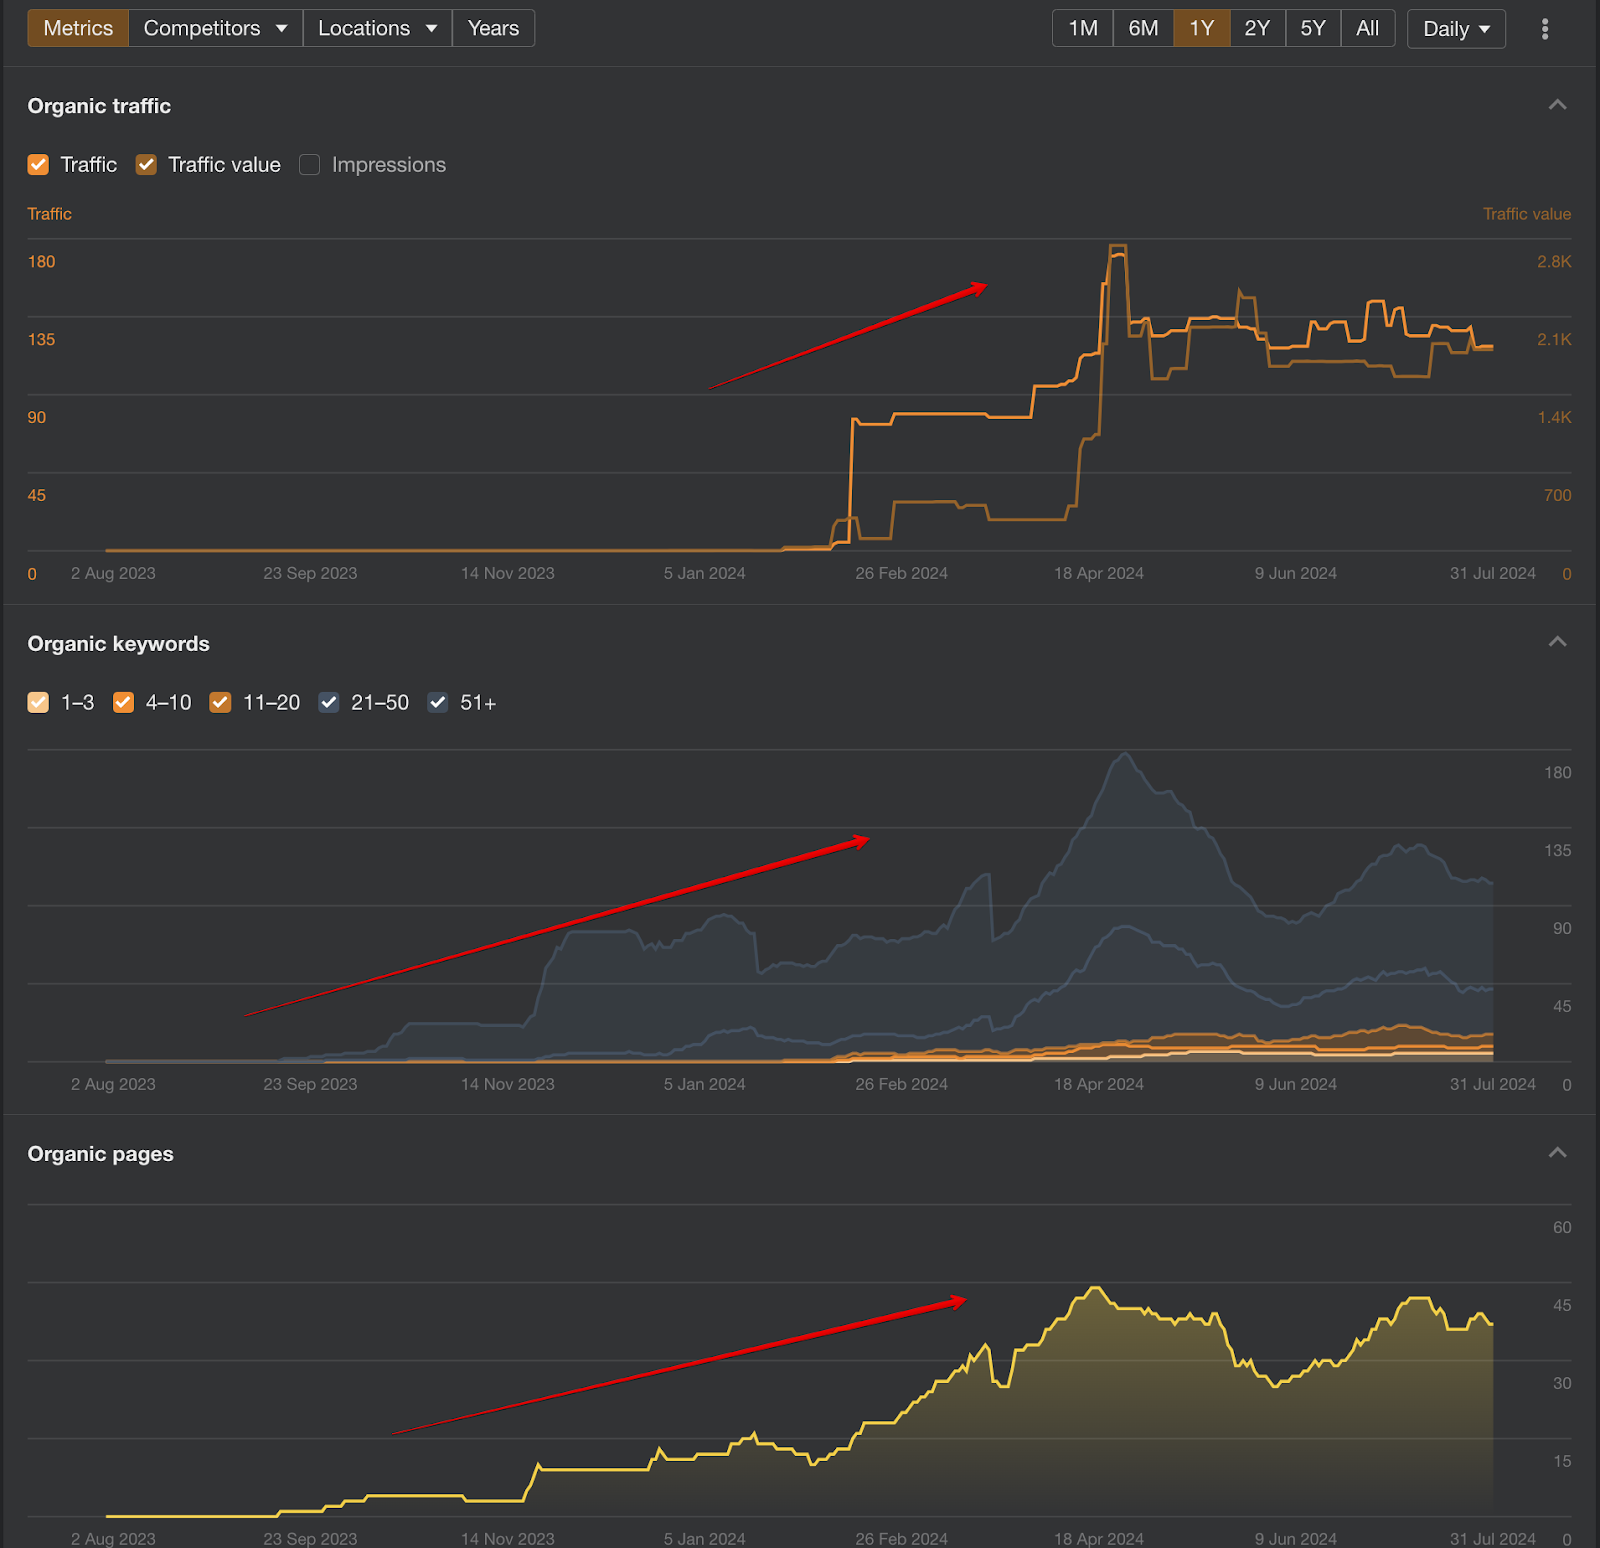Click the Organic keywords heading

(118, 644)
